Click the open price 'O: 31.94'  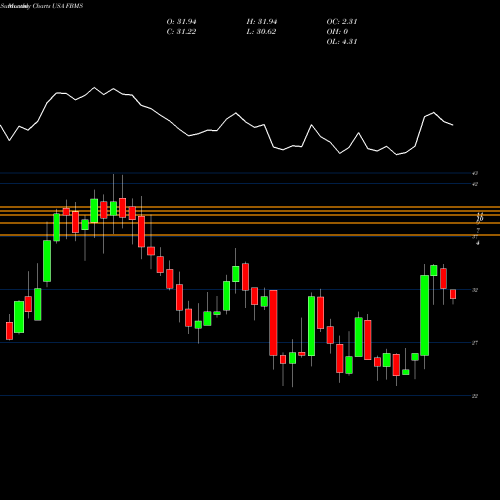coord(181,22)
